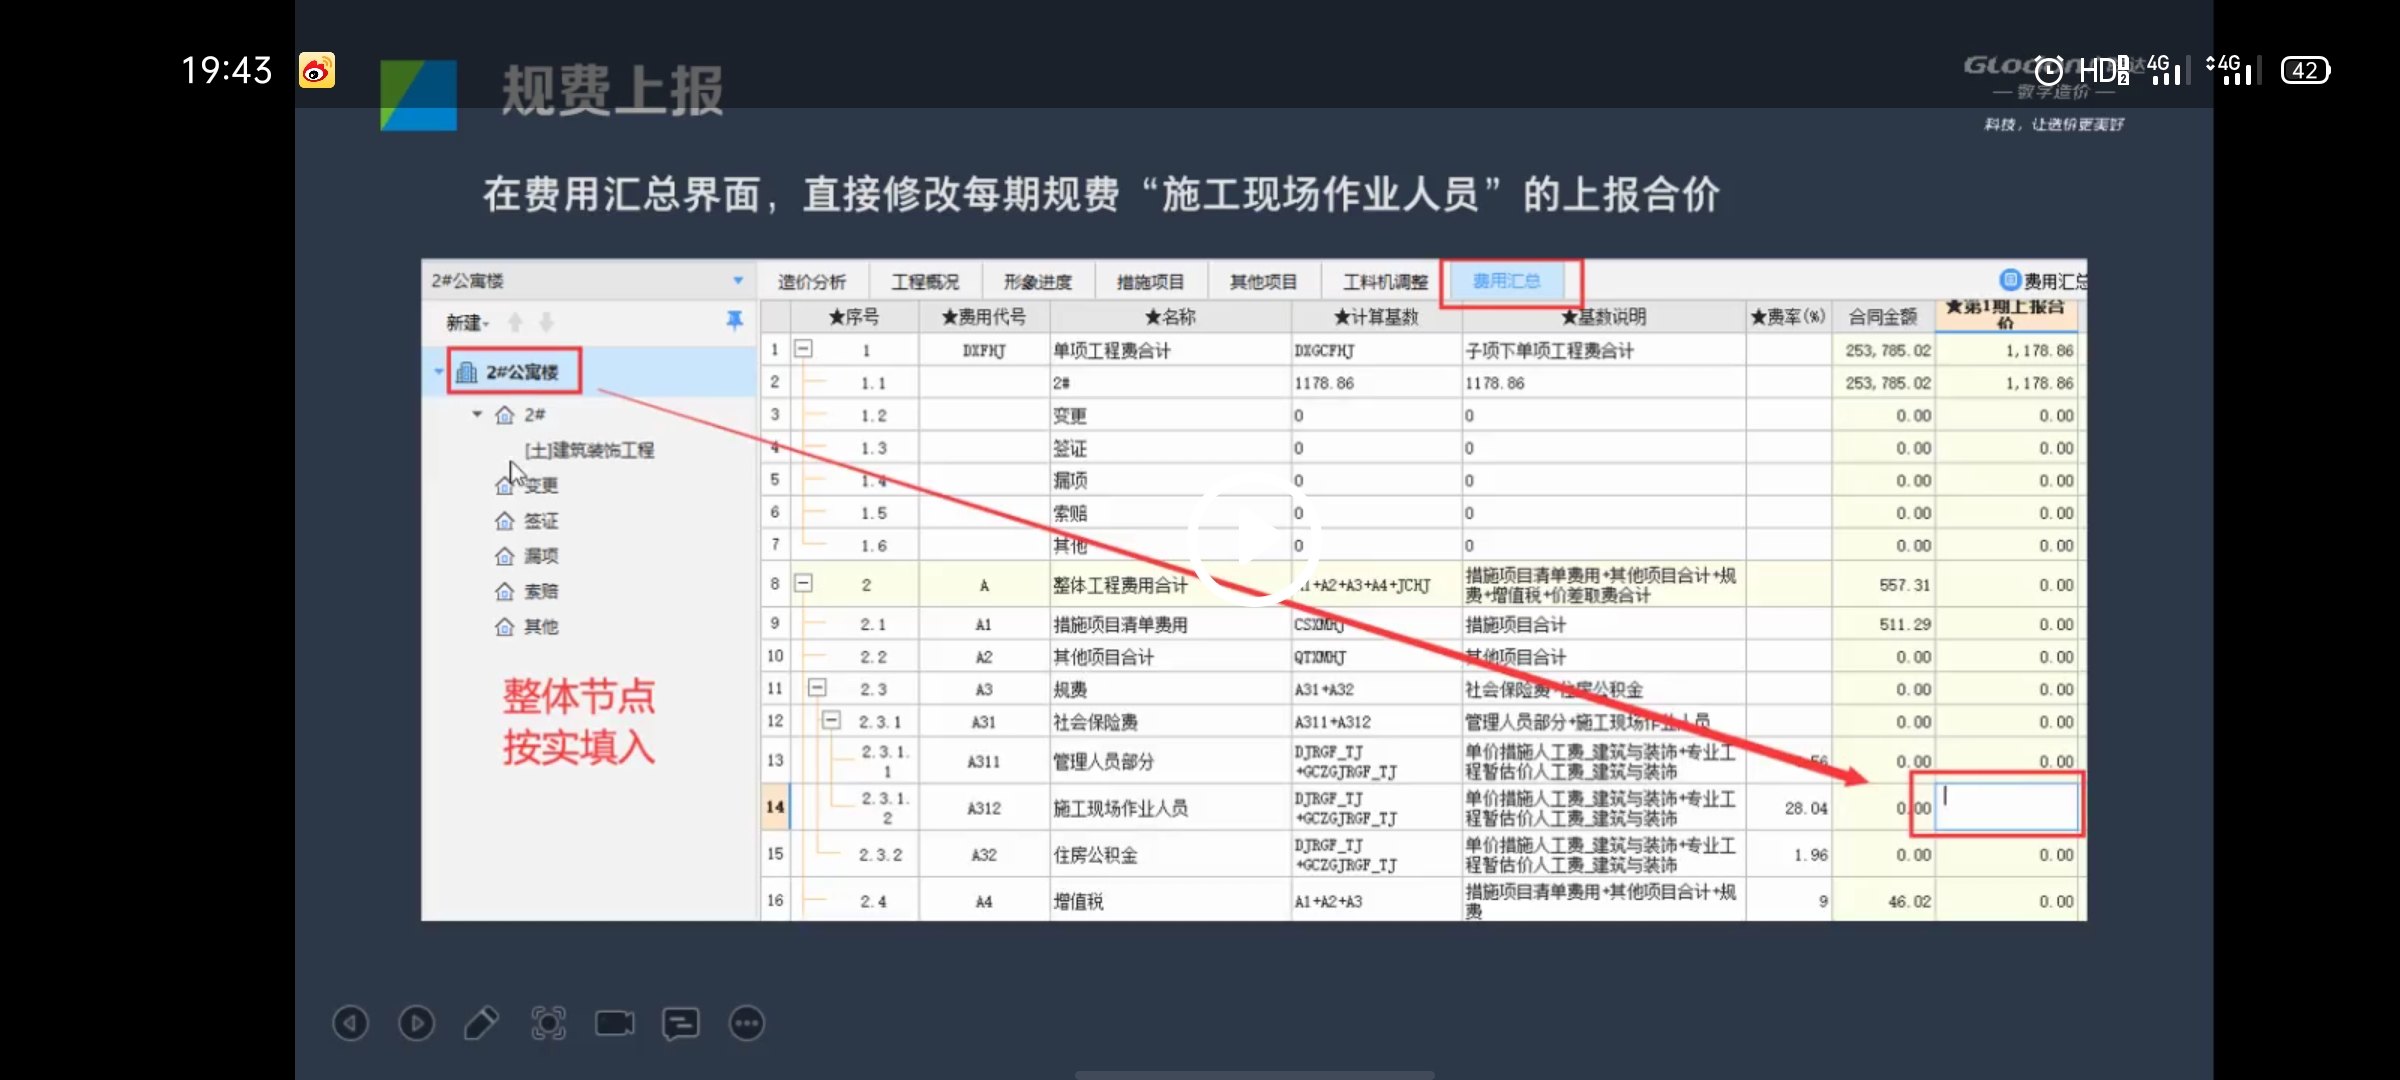This screenshot has height=1080, width=2400.
Task: Click the ★计算基数 column header
Action: click(x=1376, y=316)
